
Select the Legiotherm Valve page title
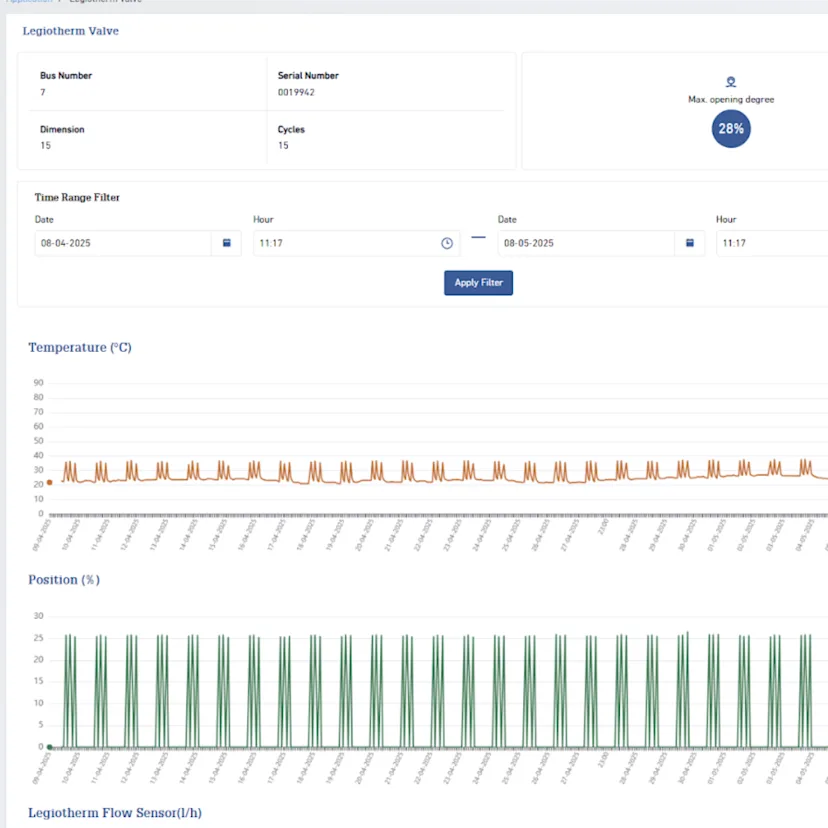[71, 31]
